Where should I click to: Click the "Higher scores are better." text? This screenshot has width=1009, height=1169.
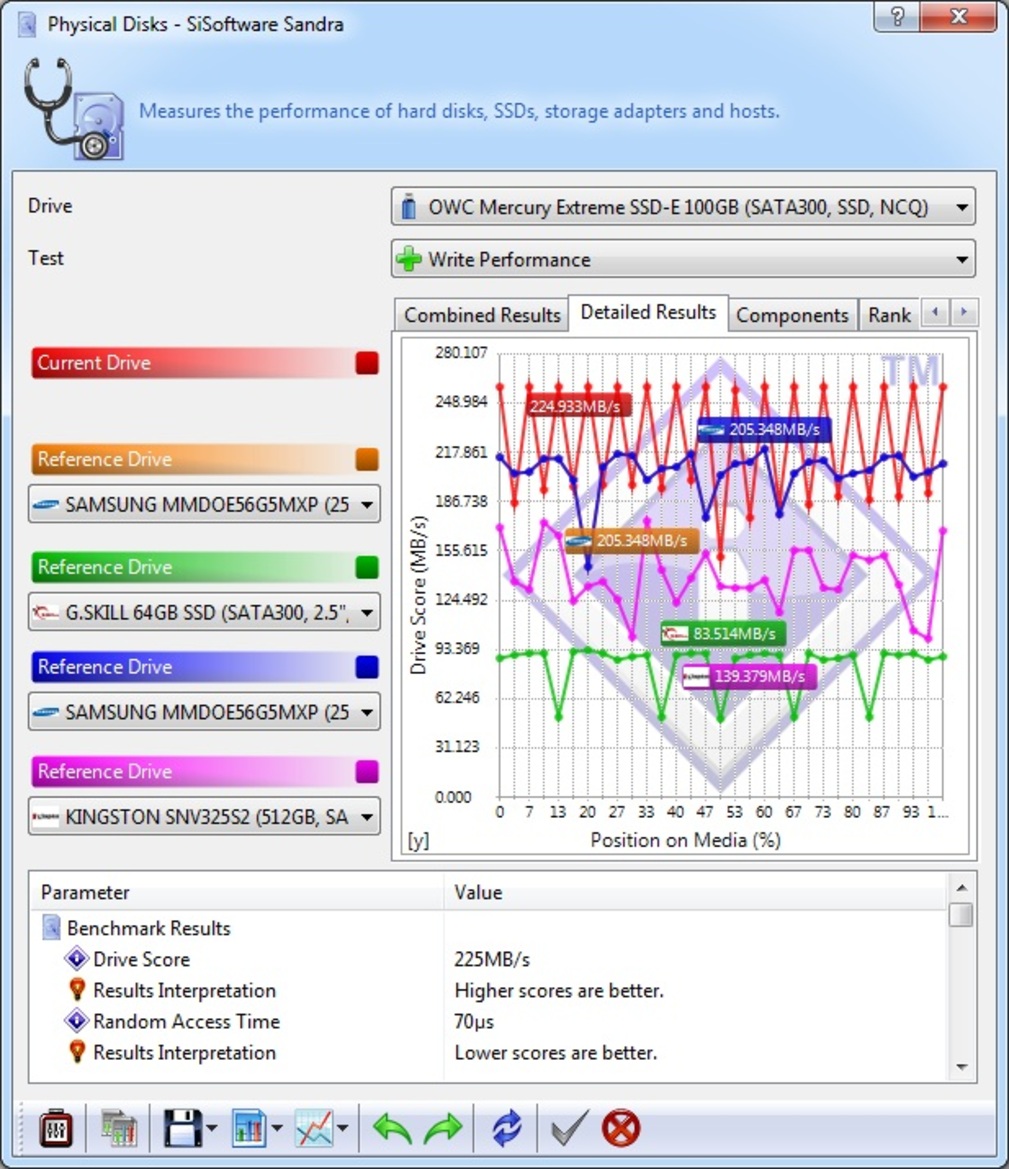pos(559,991)
